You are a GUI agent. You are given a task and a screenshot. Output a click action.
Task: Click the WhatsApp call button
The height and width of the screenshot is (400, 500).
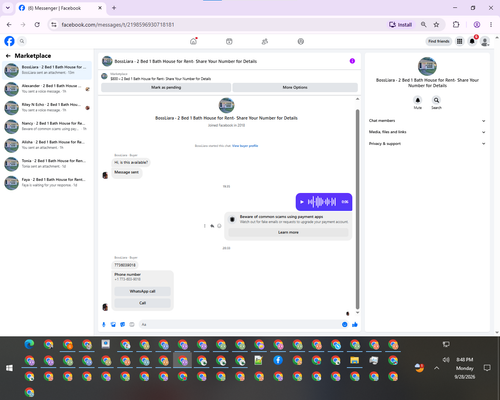coord(142,291)
